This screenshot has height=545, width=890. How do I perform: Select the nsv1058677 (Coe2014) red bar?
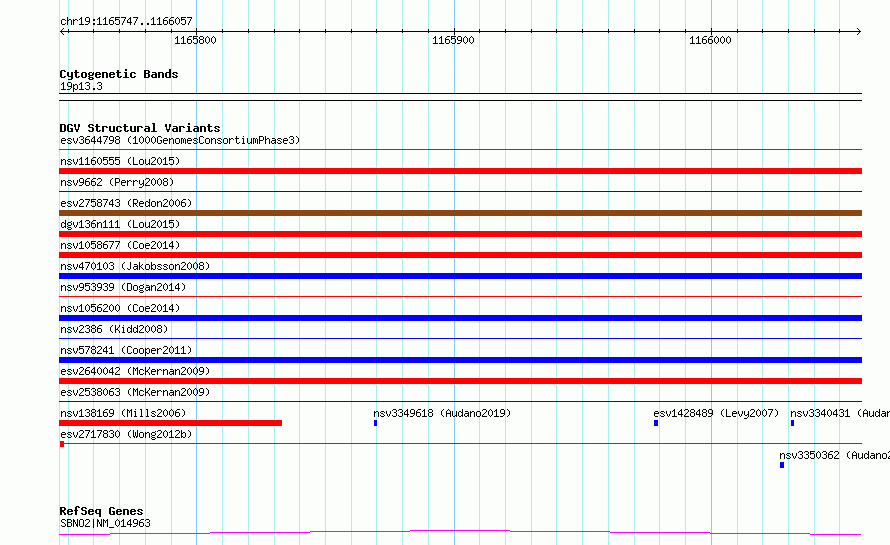tap(460, 255)
